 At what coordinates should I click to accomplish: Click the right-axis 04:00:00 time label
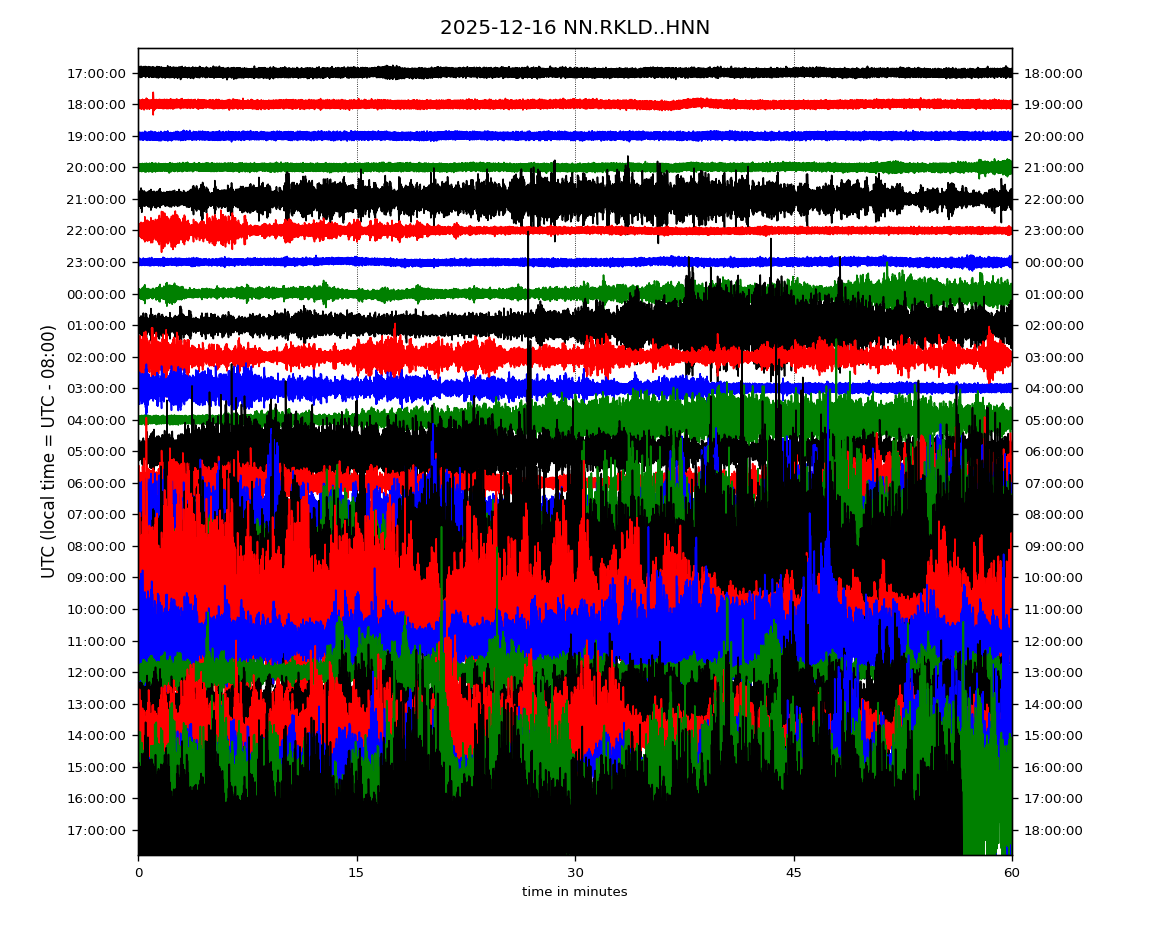[x=1054, y=388]
